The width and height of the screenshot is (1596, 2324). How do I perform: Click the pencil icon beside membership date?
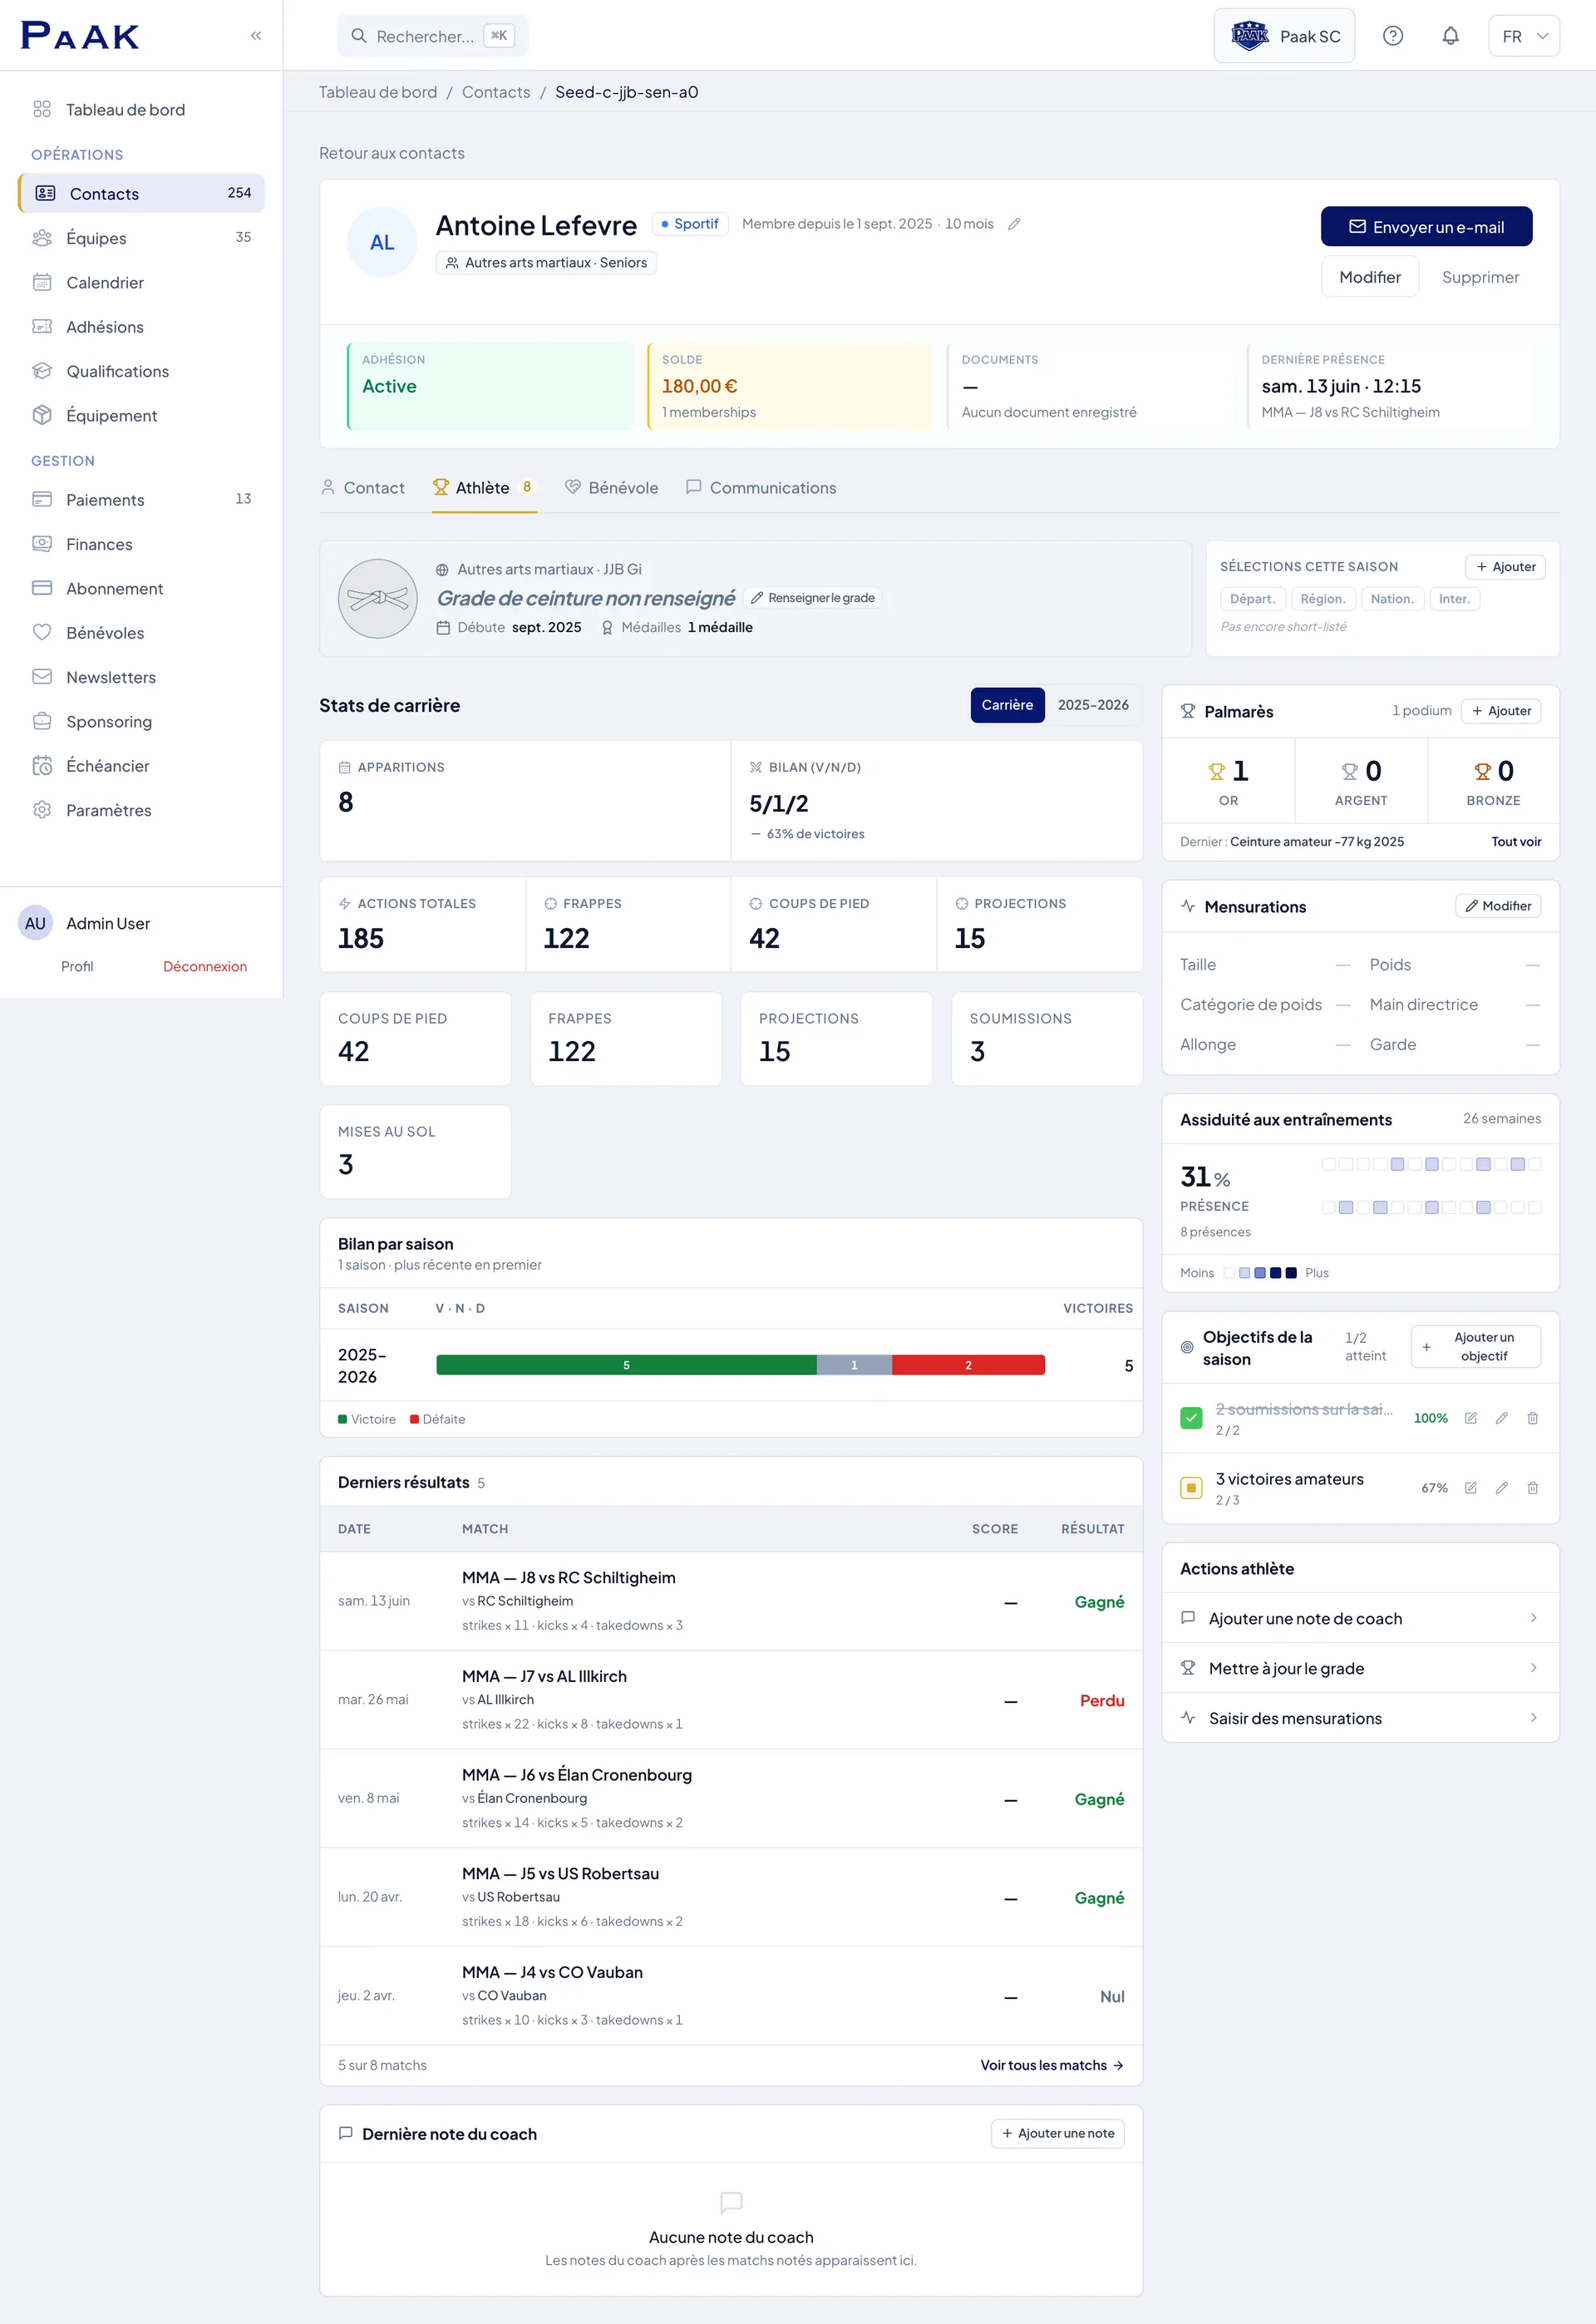pos(1014,224)
